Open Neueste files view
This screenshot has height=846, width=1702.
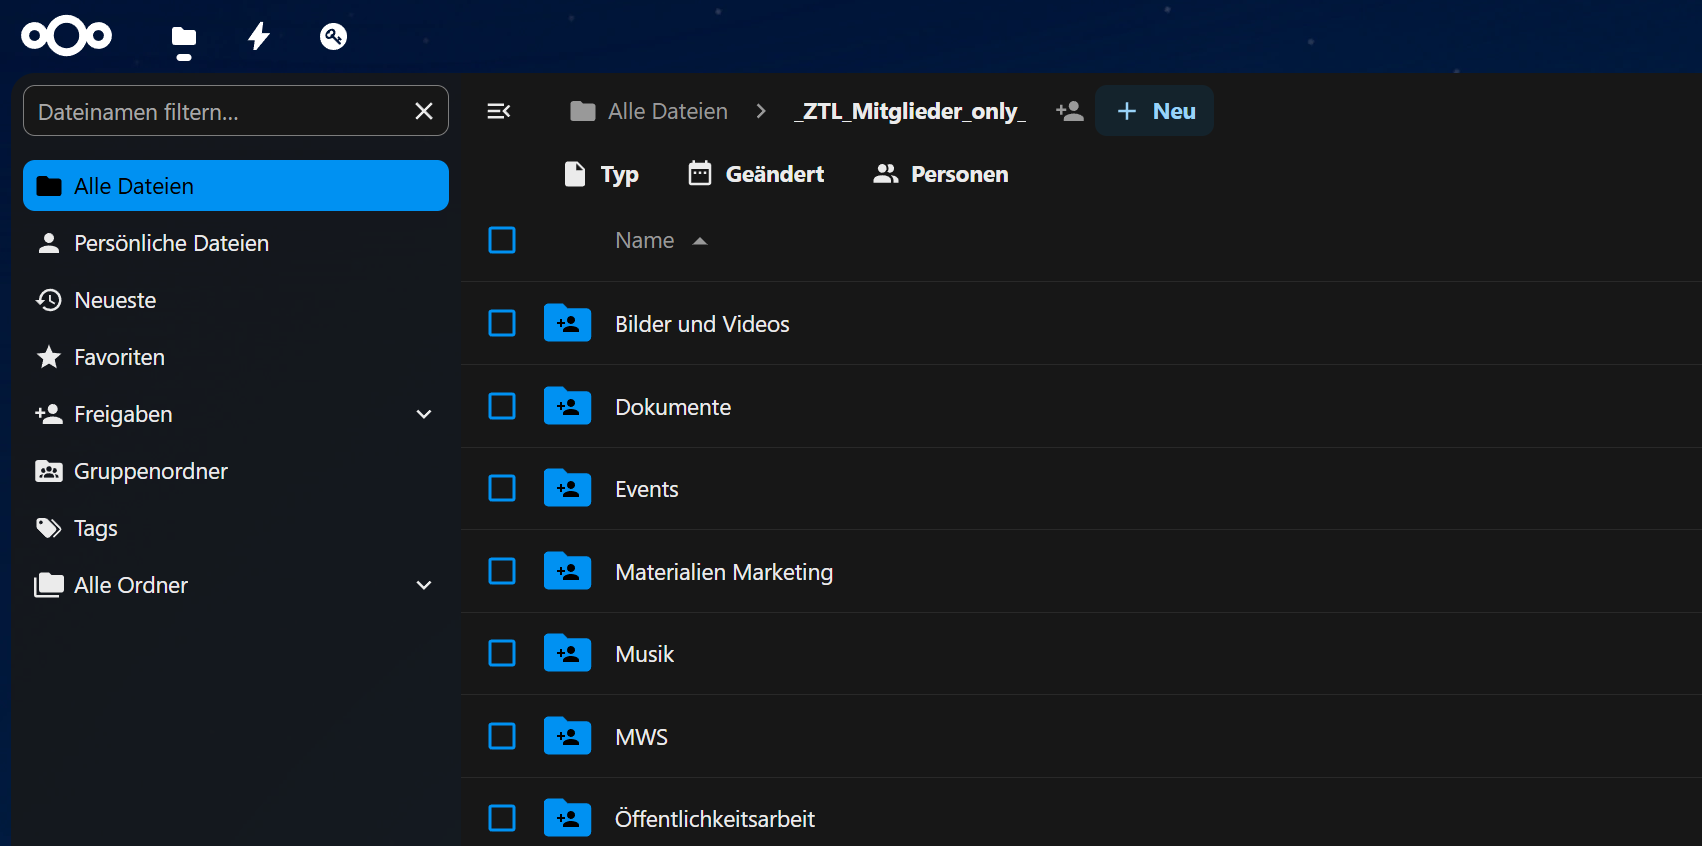coord(236,300)
